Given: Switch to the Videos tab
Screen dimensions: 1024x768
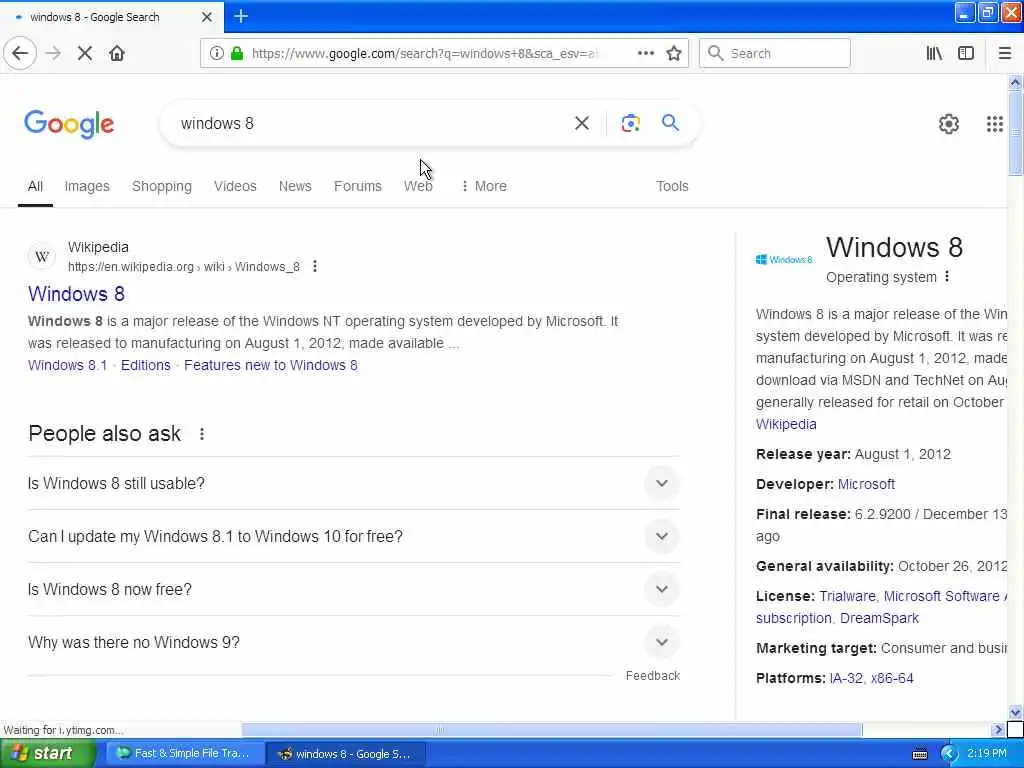Looking at the screenshot, I should click(x=235, y=186).
